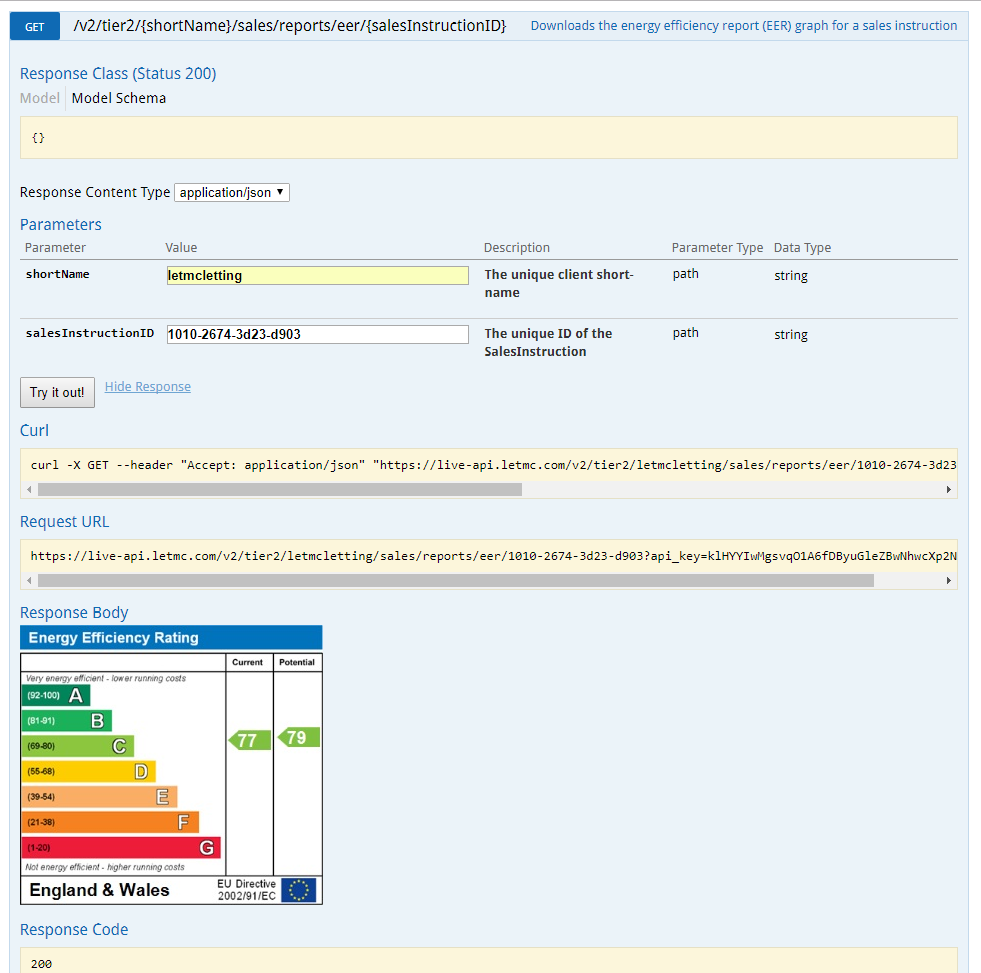The width and height of the screenshot is (981, 973).
Task: Click the empty {} model schema box
Action: click(x=489, y=138)
